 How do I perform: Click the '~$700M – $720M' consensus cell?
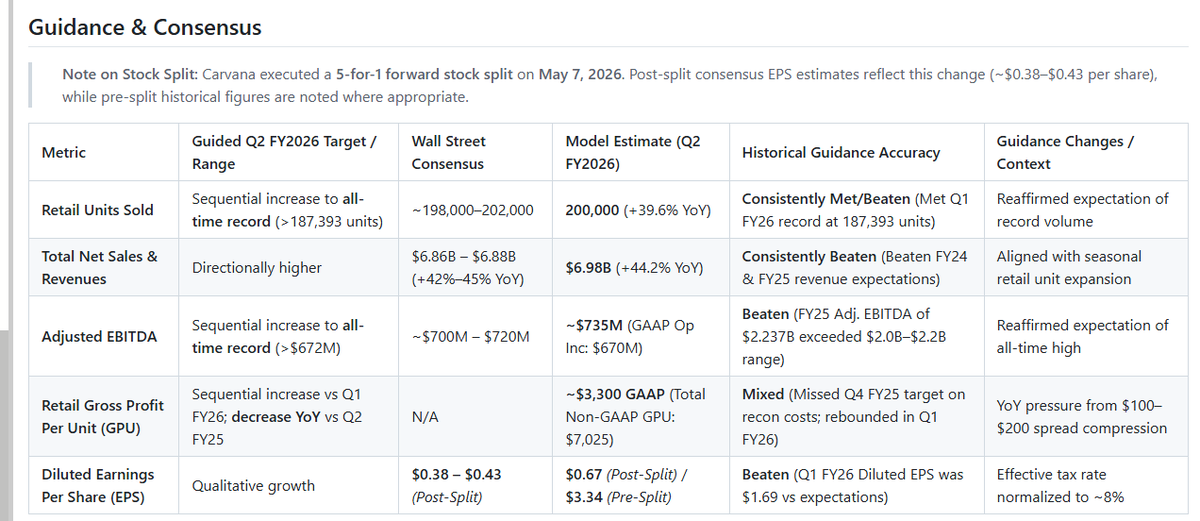pyautogui.click(x=470, y=337)
